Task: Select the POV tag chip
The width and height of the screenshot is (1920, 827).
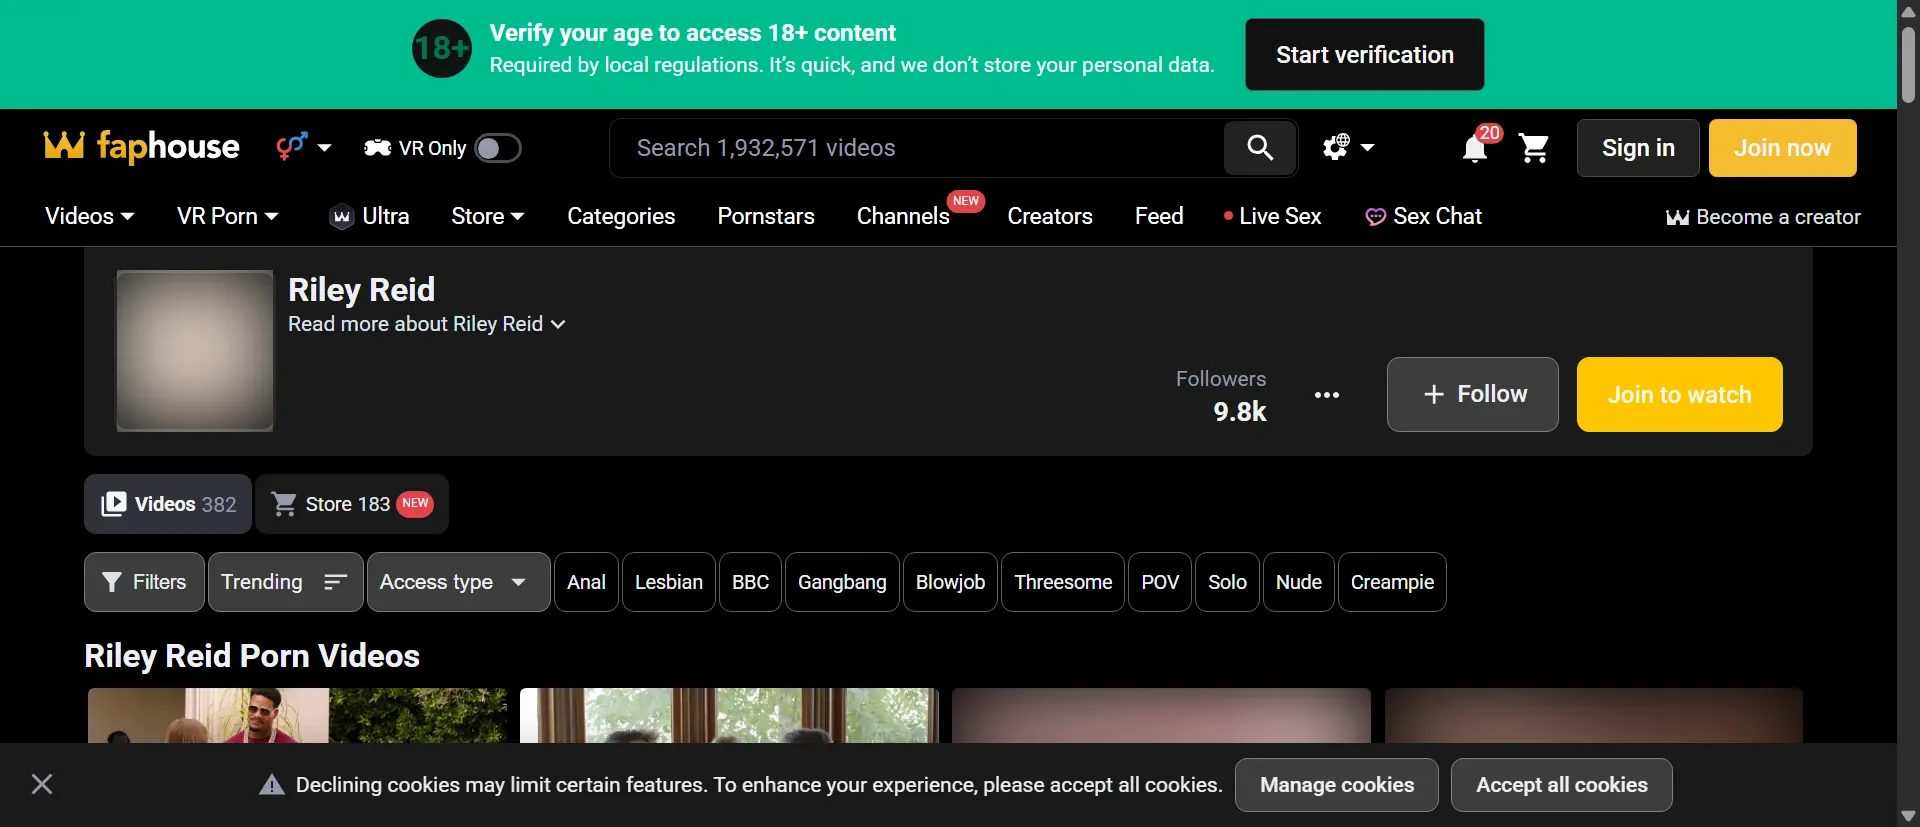Action: (1160, 582)
